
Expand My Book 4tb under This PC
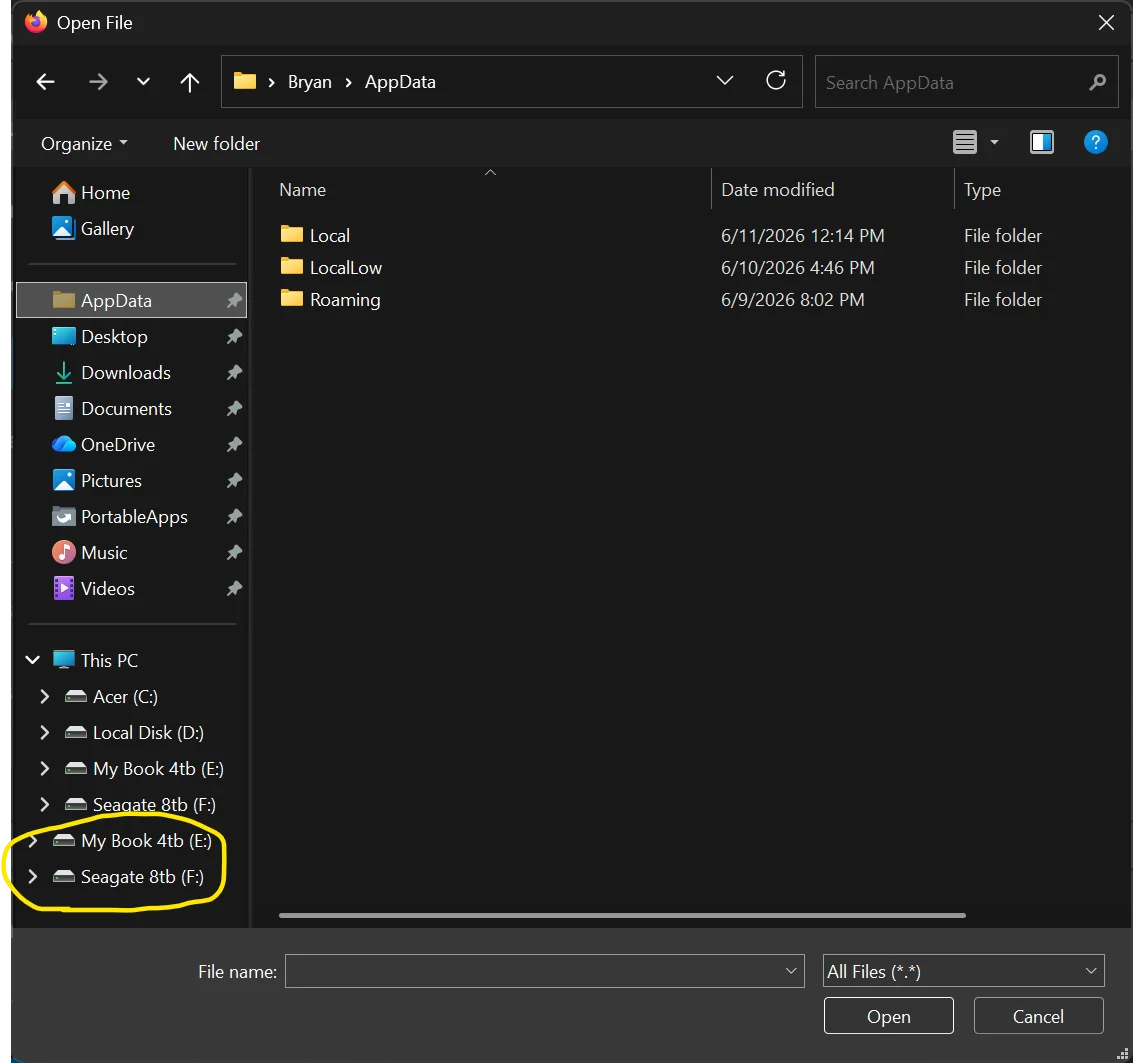tap(45, 769)
